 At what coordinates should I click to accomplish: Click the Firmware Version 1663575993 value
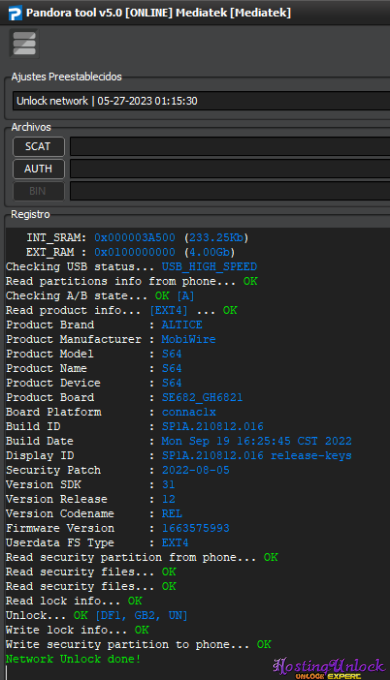196,528
